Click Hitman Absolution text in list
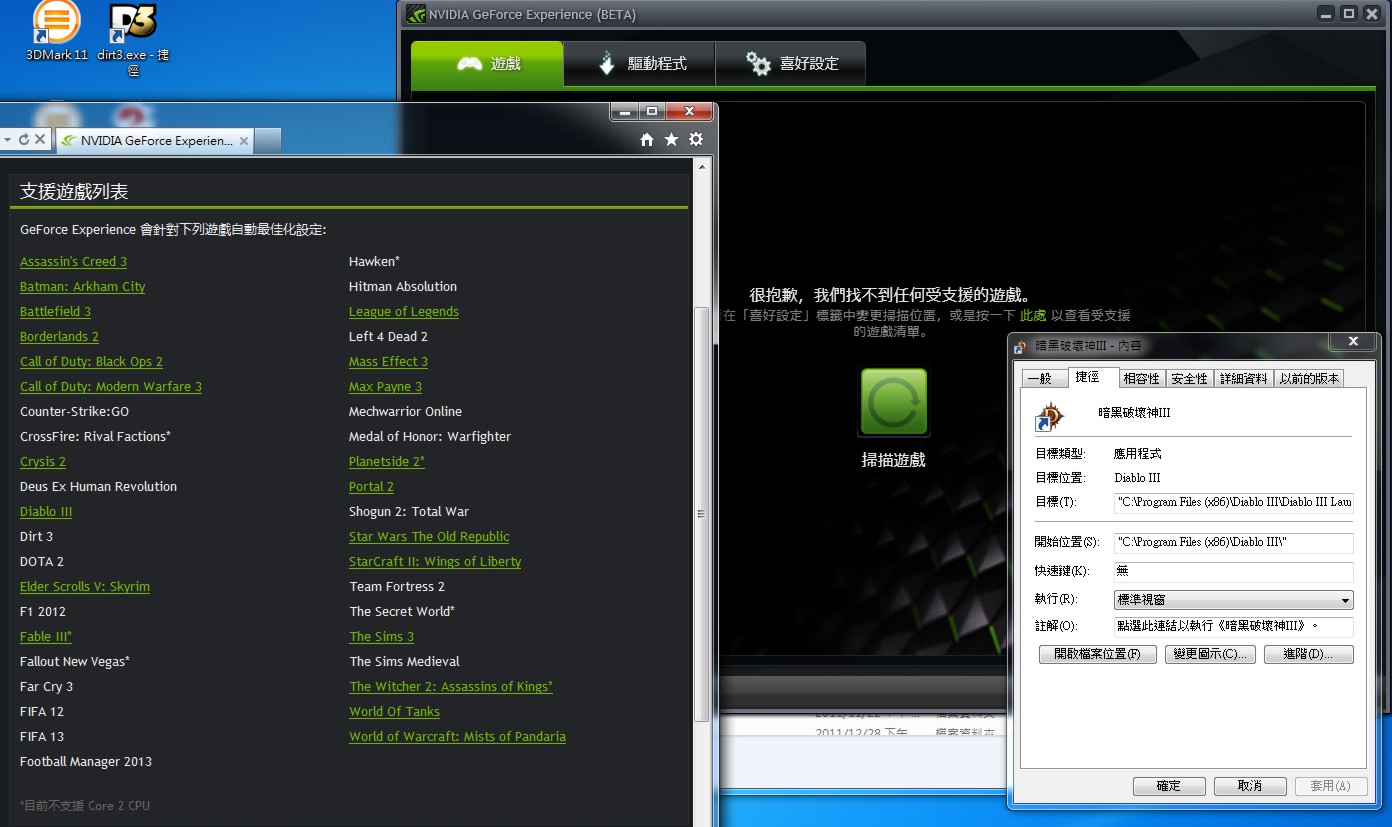The height and width of the screenshot is (827, 1392). click(403, 287)
